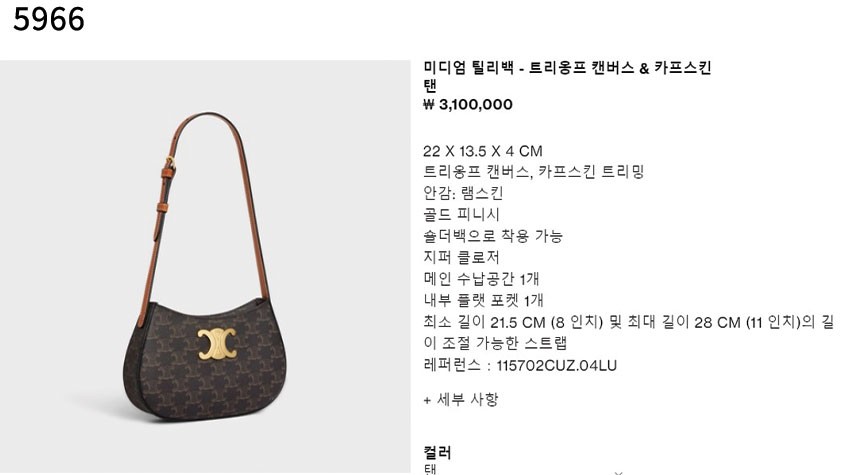
Task: Expand the 세부 사항 details section
Action: (461, 399)
